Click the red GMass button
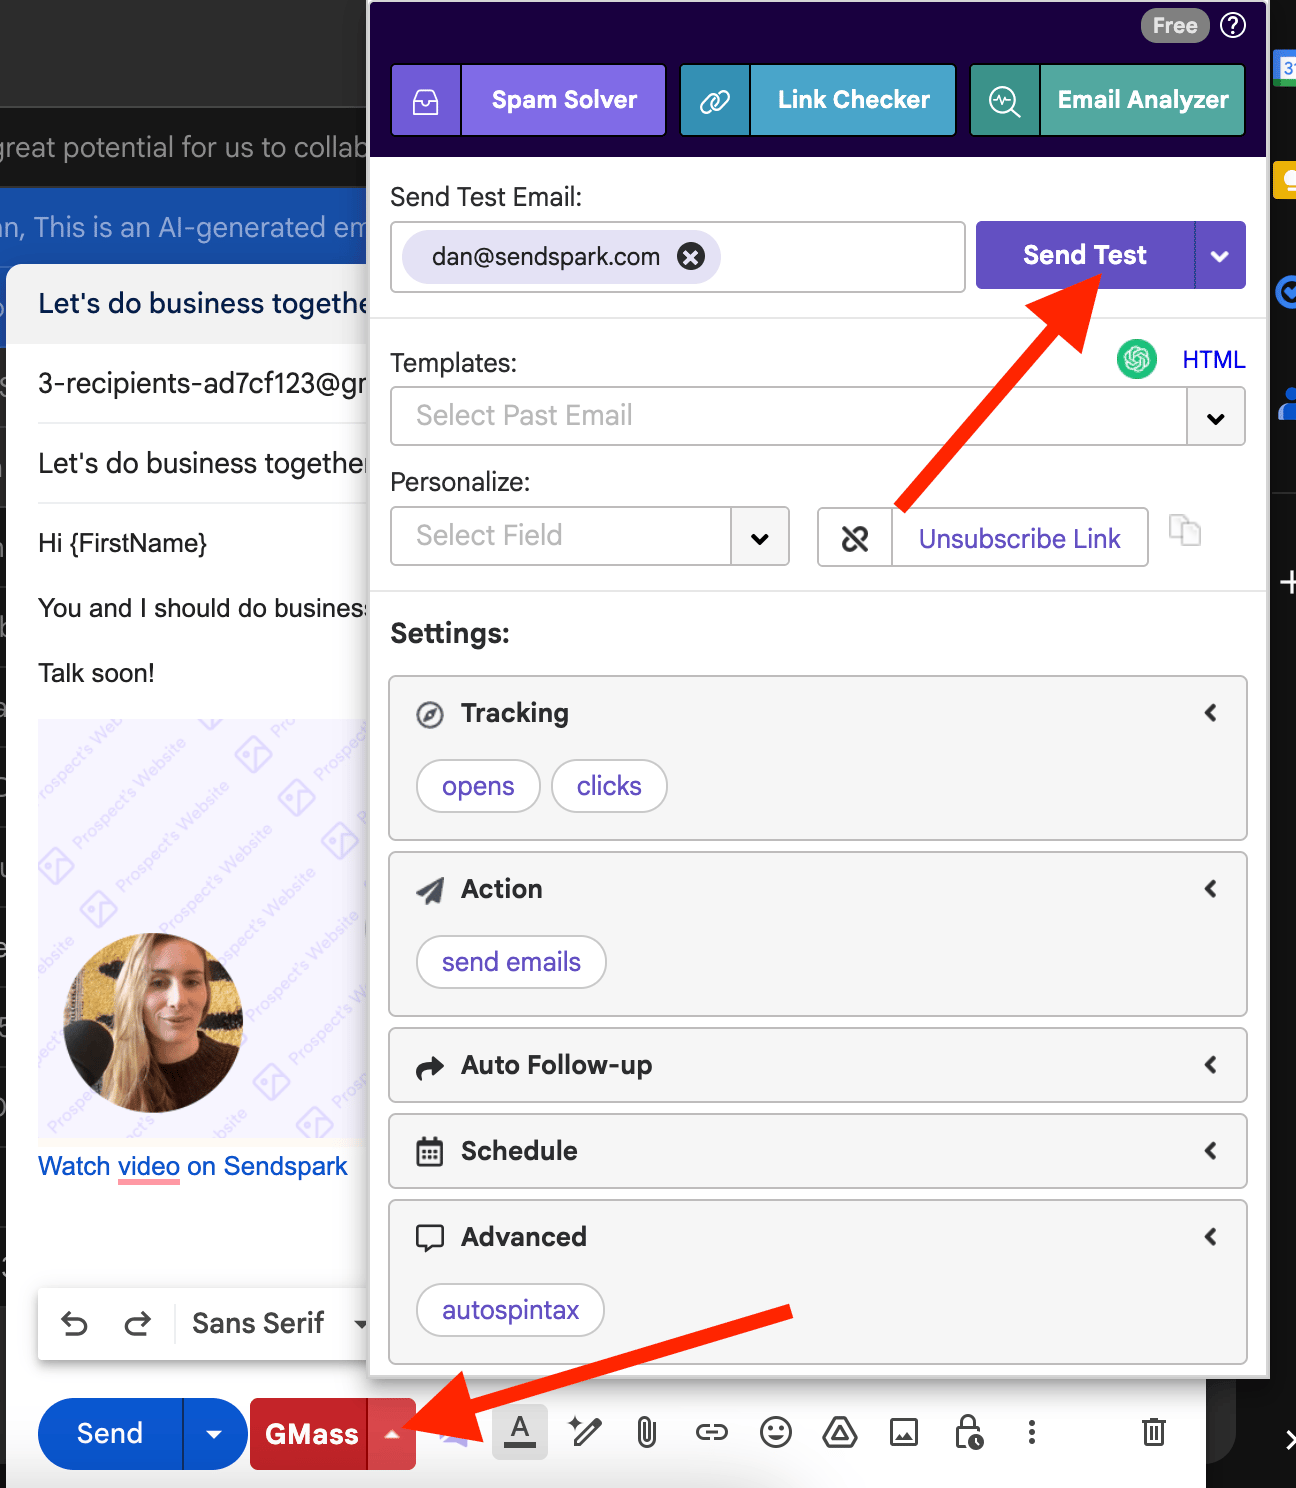The height and width of the screenshot is (1488, 1296). pyautogui.click(x=310, y=1434)
